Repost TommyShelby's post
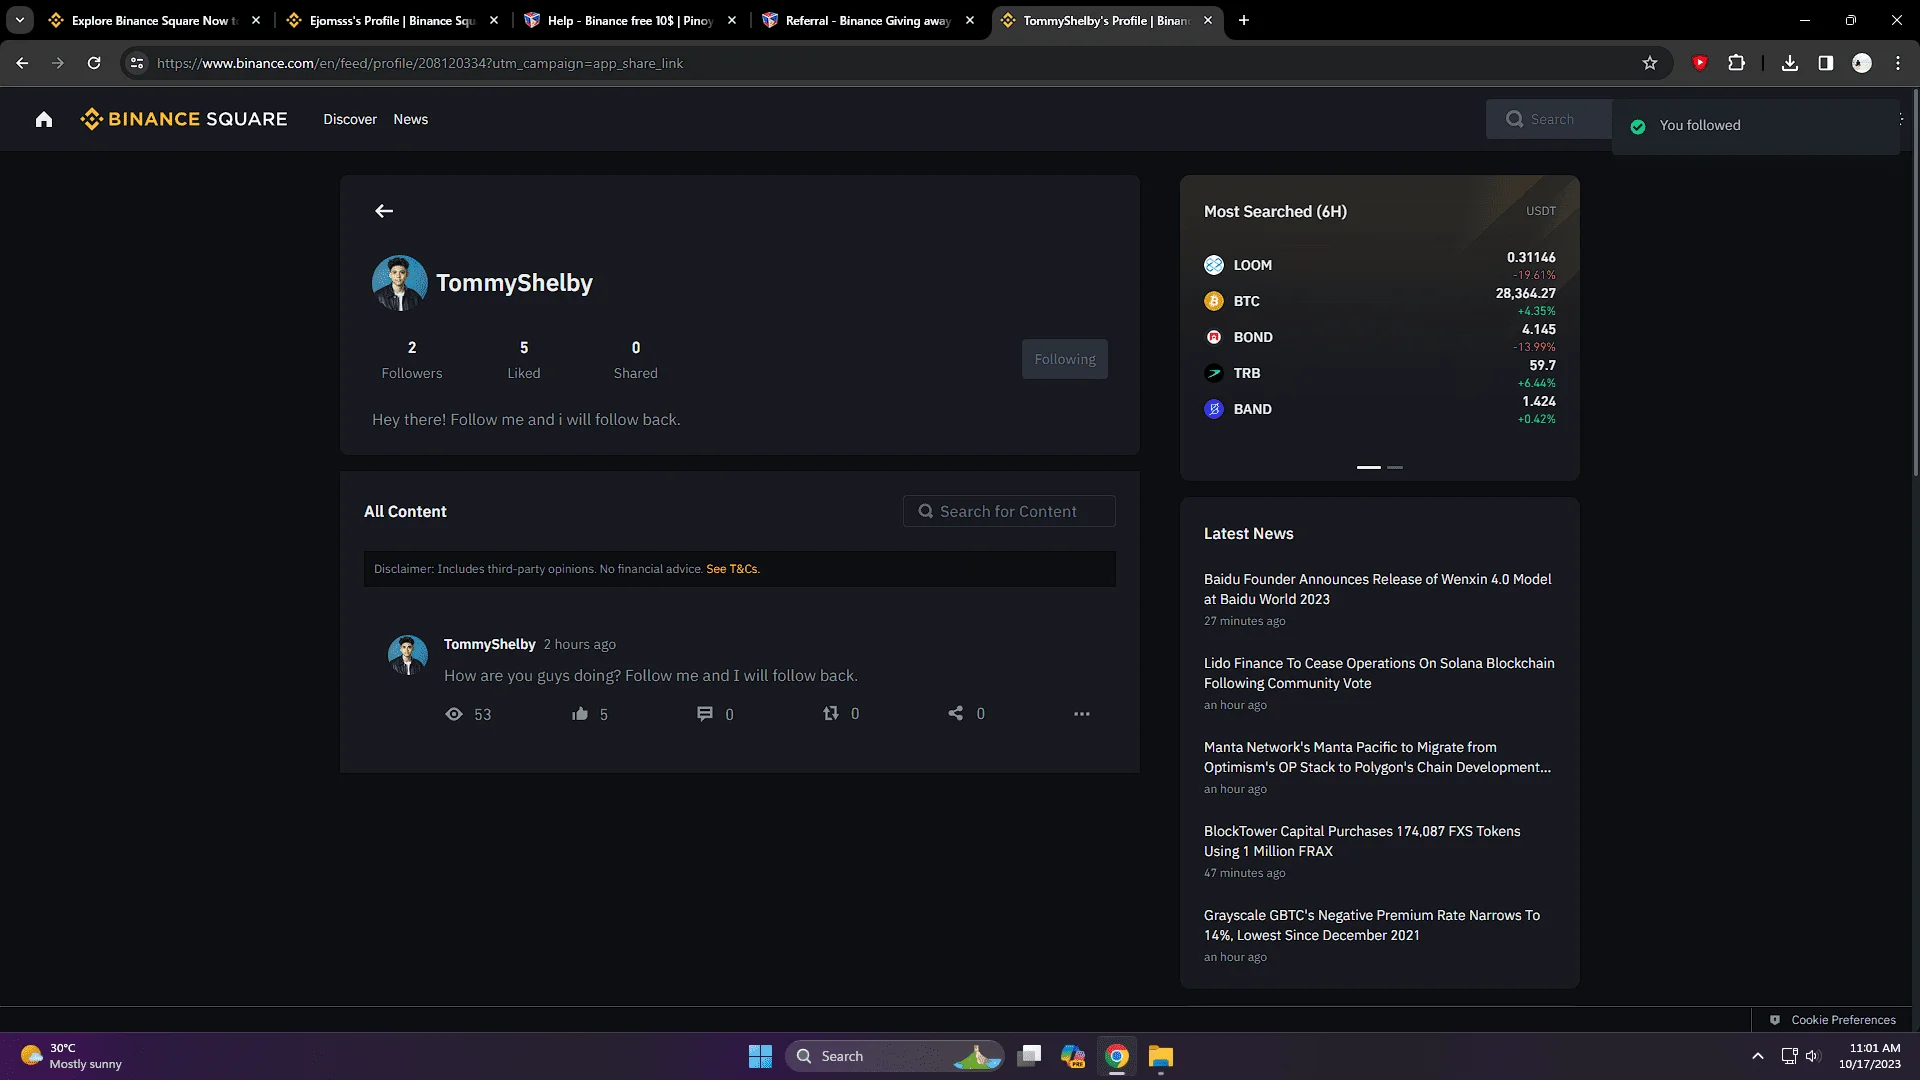Screen dimensions: 1920x1080 [x=831, y=714]
